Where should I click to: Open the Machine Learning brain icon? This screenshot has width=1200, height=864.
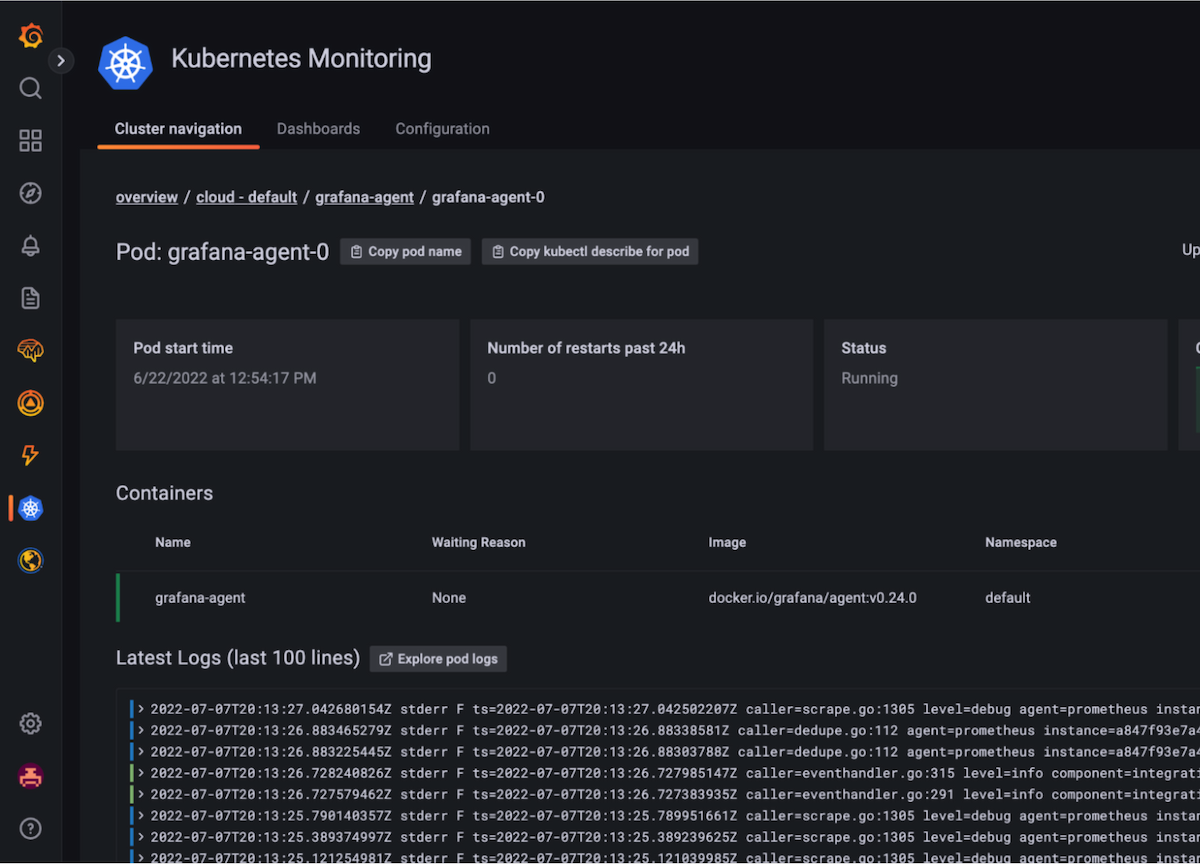click(x=30, y=350)
